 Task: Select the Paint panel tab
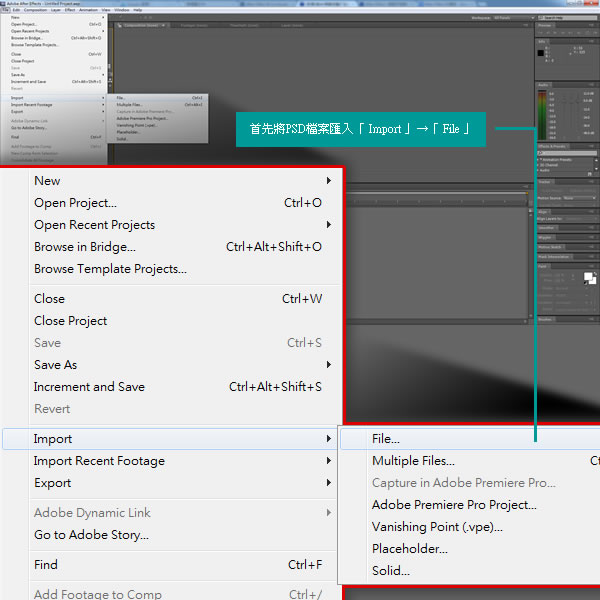[x=543, y=266]
